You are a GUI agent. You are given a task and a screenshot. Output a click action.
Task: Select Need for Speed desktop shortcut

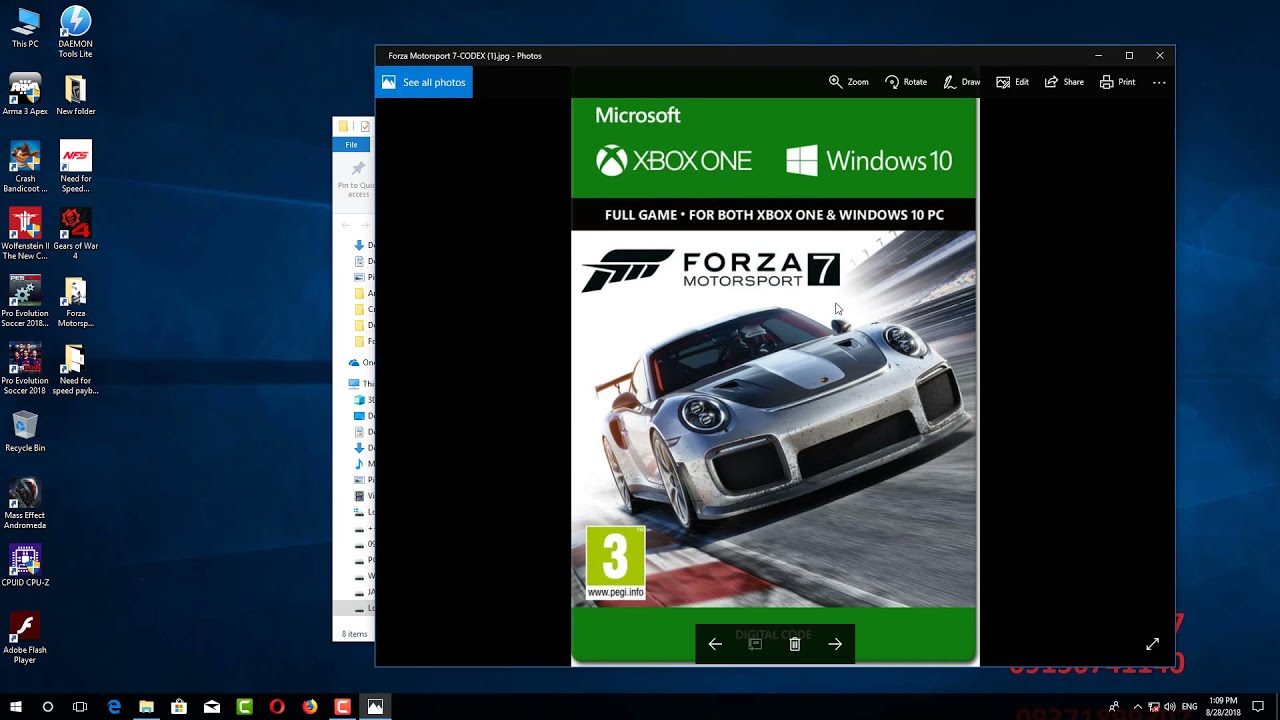[x=75, y=167]
